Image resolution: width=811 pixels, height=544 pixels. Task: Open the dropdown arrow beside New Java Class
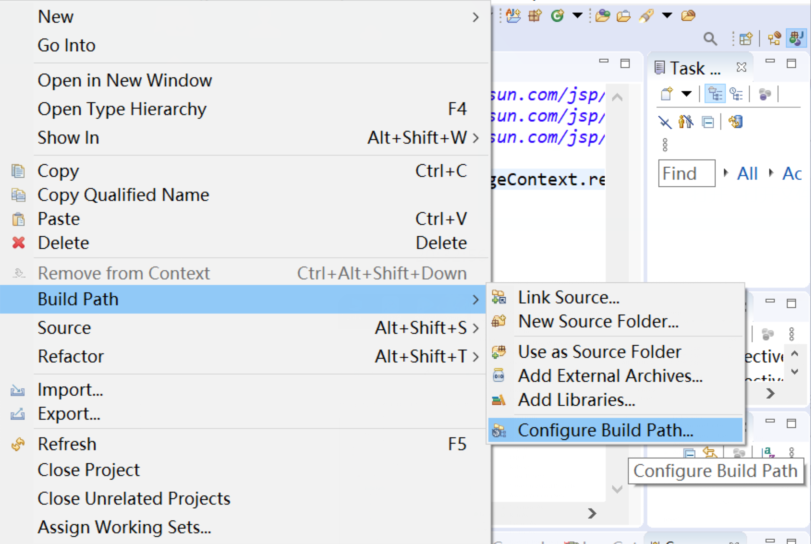[577, 16]
